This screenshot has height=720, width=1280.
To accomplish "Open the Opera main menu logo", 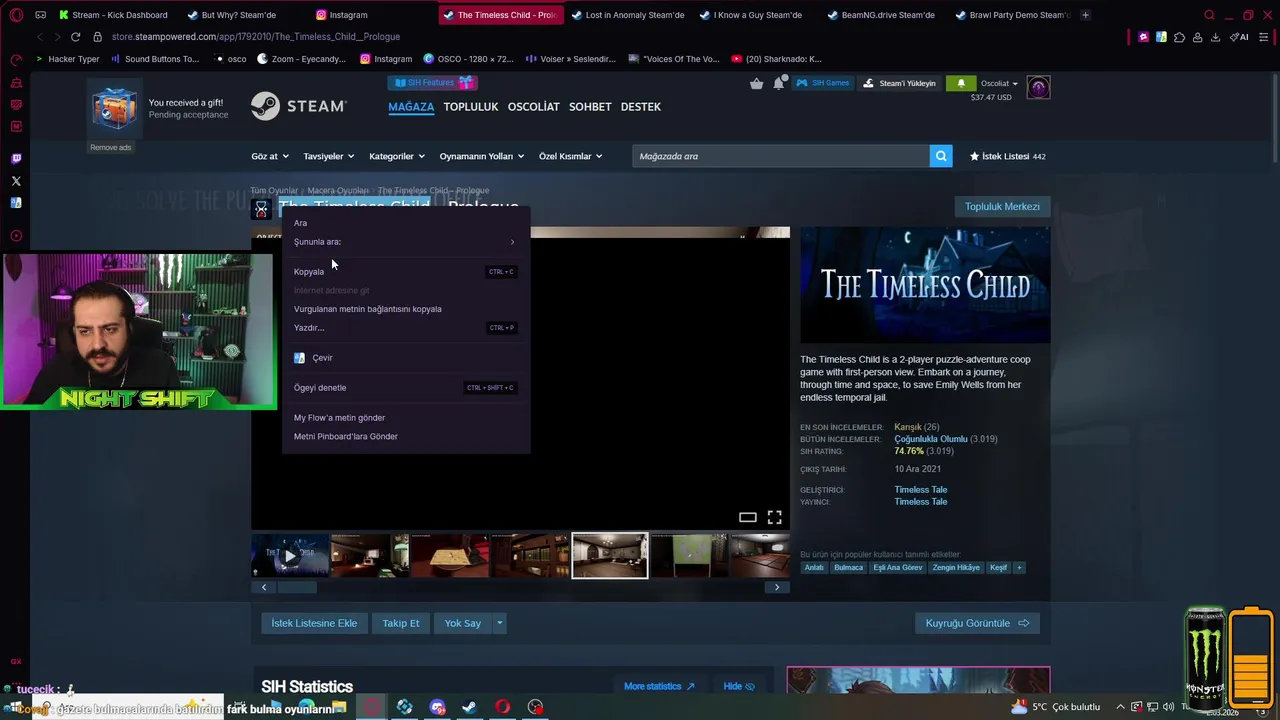I will click(x=16, y=15).
